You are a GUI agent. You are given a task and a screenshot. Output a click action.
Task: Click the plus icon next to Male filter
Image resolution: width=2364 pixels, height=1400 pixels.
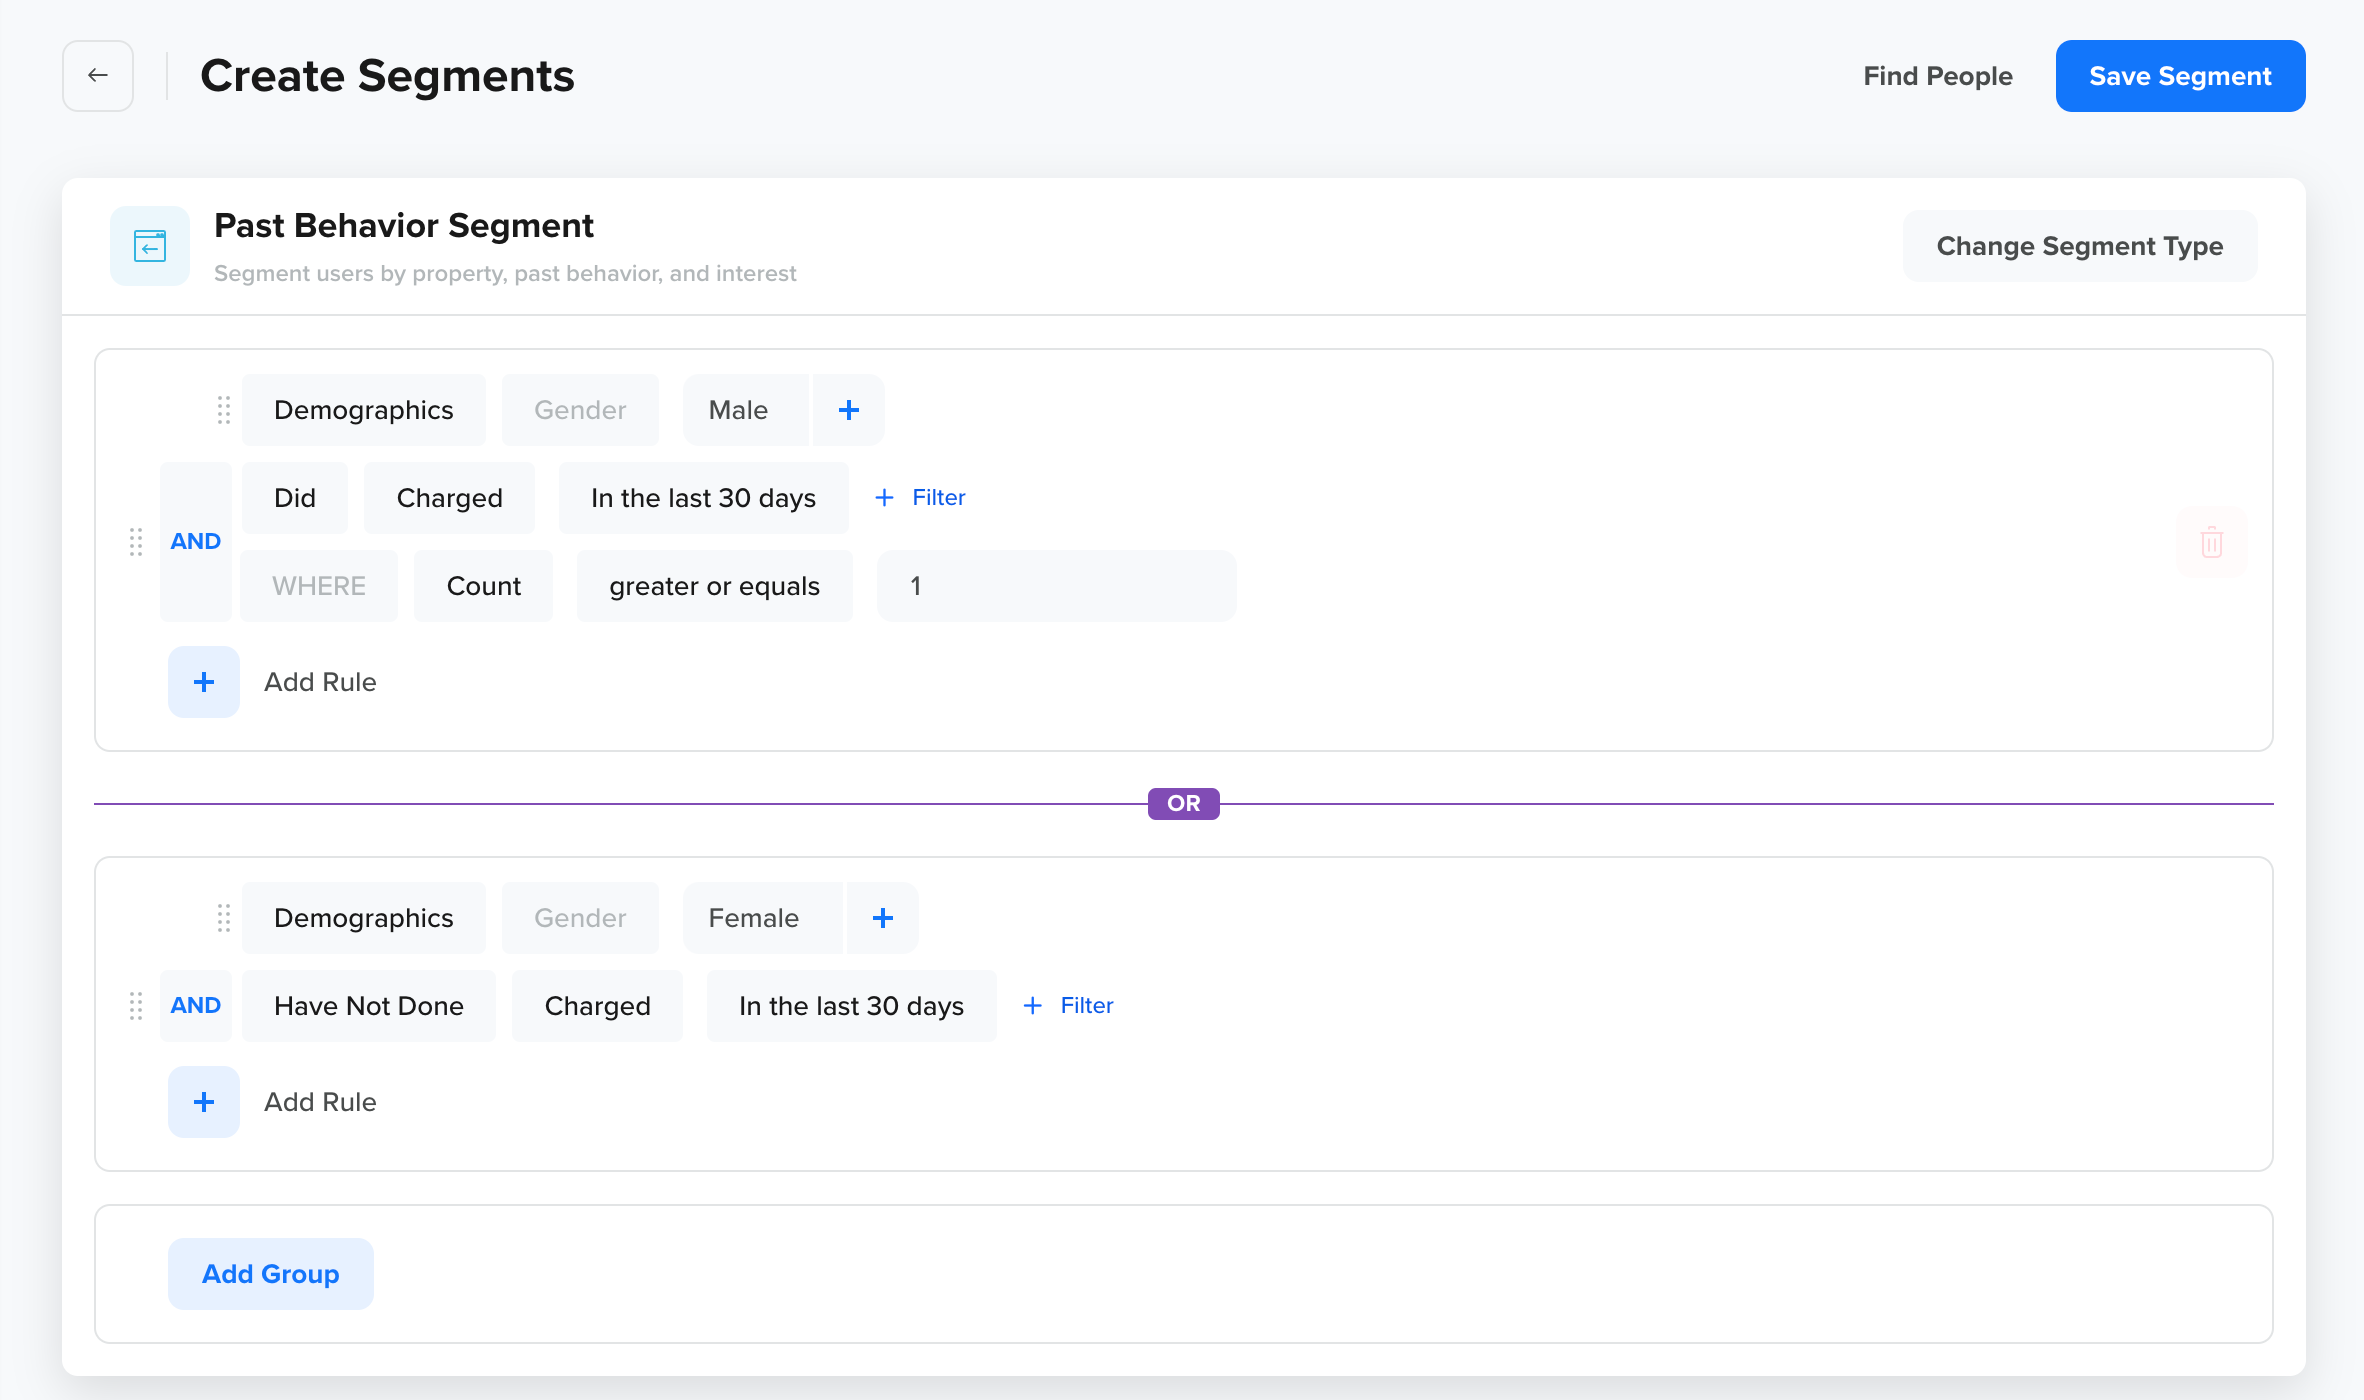[846, 408]
